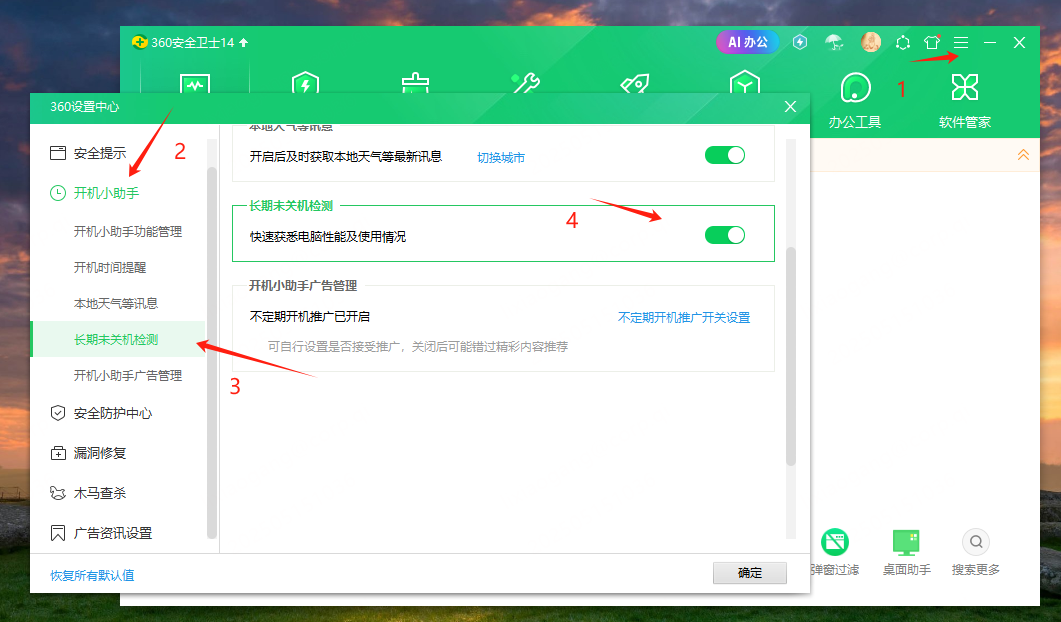Click the blue lightning hexagon icon in title bar

(x=800, y=42)
